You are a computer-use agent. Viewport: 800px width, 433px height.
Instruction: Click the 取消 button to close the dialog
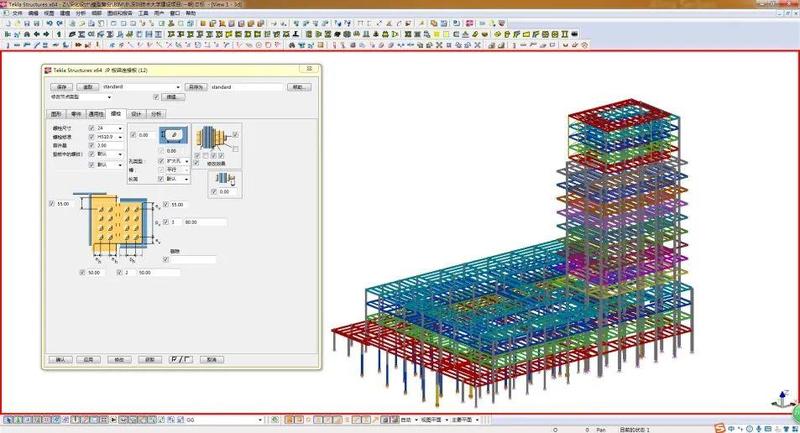coord(210,358)
